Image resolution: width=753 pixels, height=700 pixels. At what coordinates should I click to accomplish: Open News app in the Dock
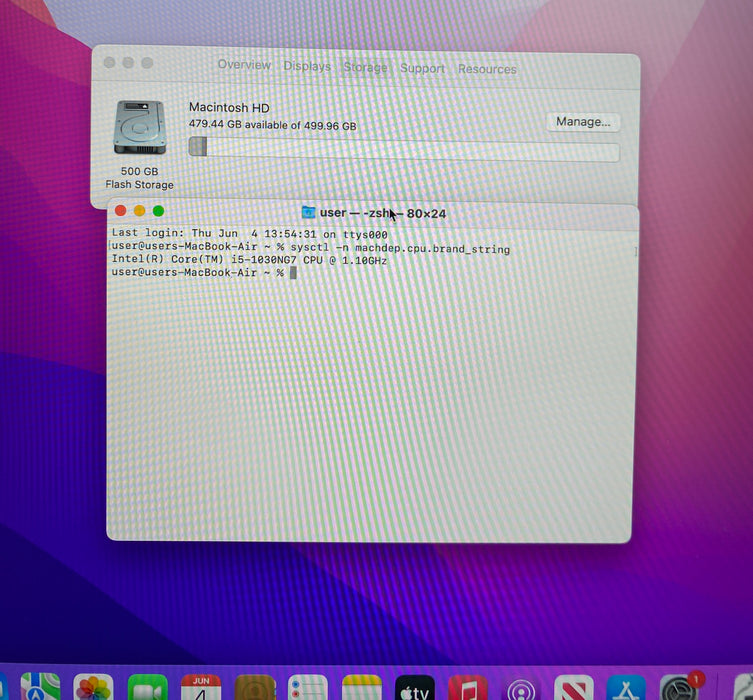574,688
